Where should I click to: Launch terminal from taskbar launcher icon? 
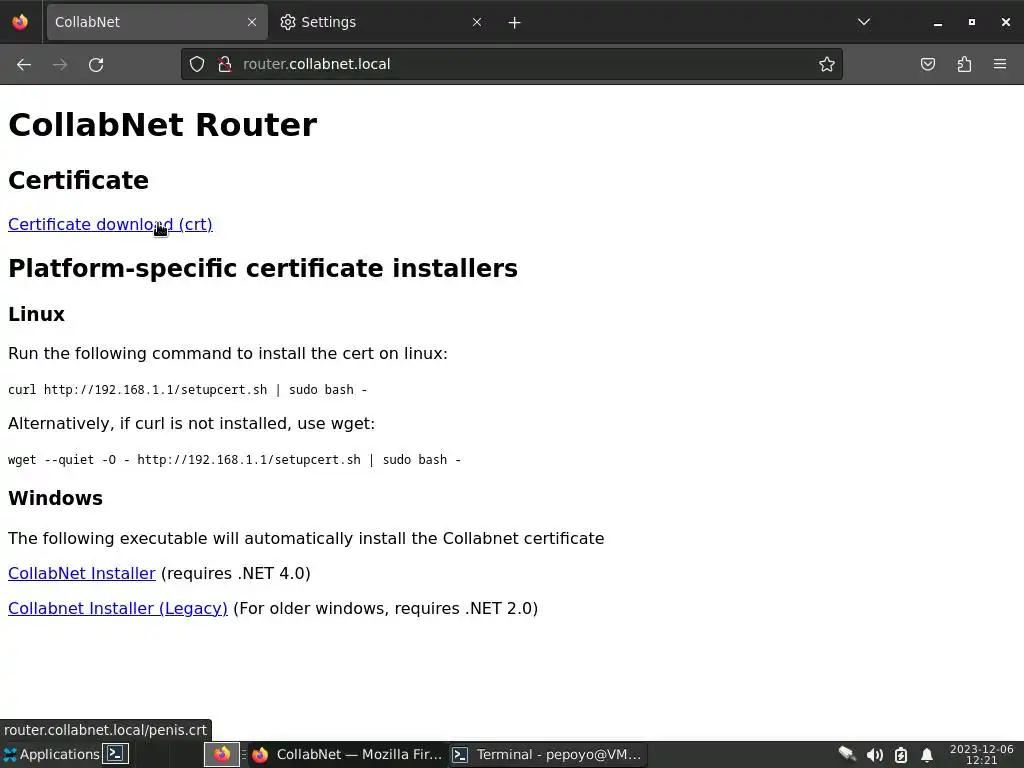point(116,754)
